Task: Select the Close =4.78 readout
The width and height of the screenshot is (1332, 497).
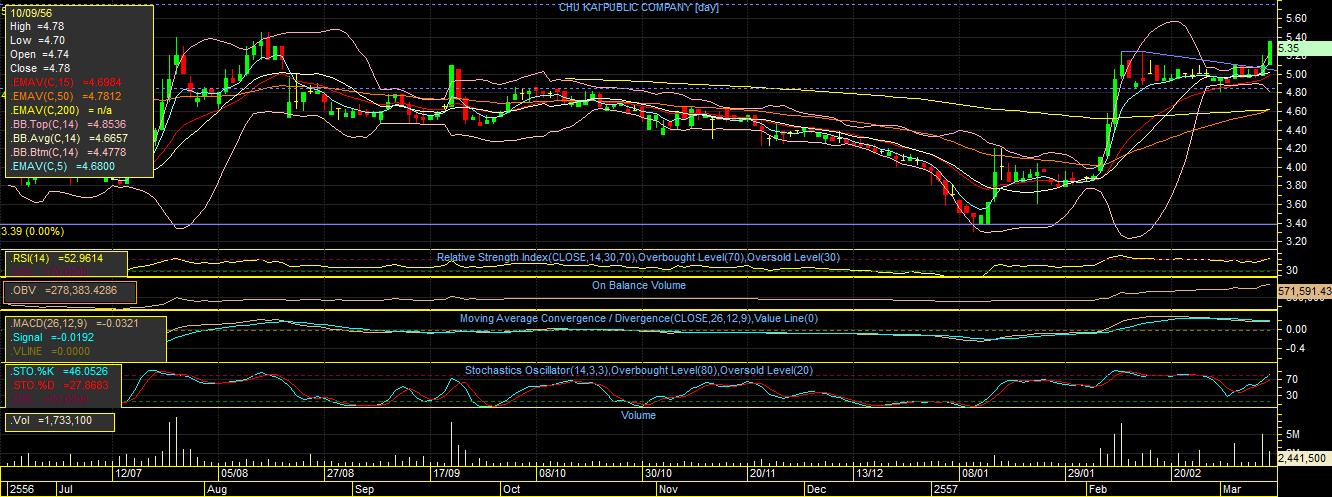Action: (39, 68)
